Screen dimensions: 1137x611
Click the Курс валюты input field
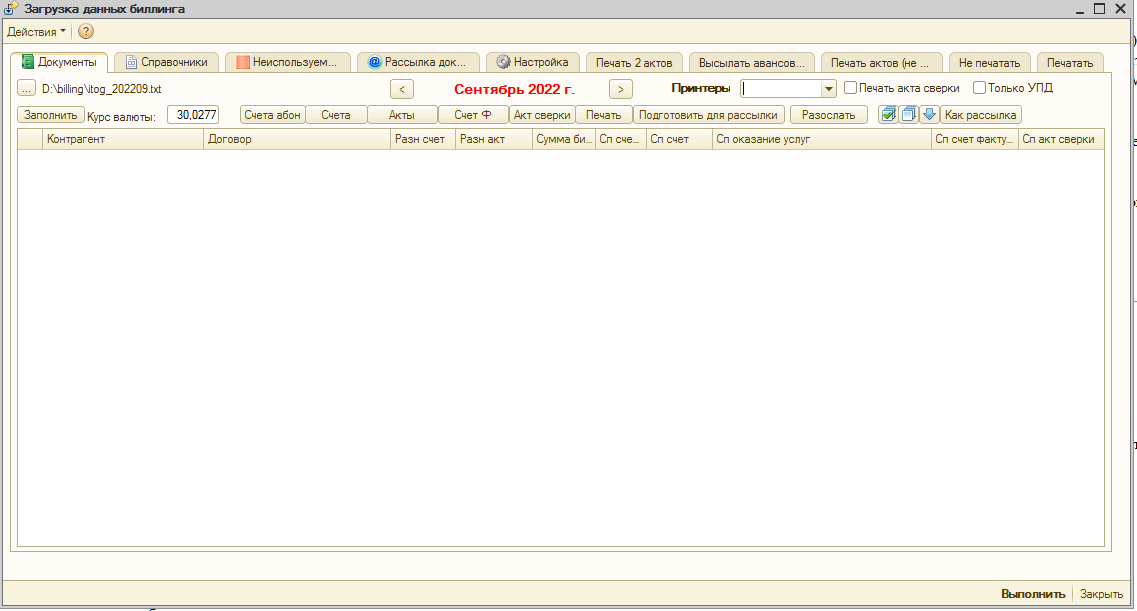tap(193, 115)
